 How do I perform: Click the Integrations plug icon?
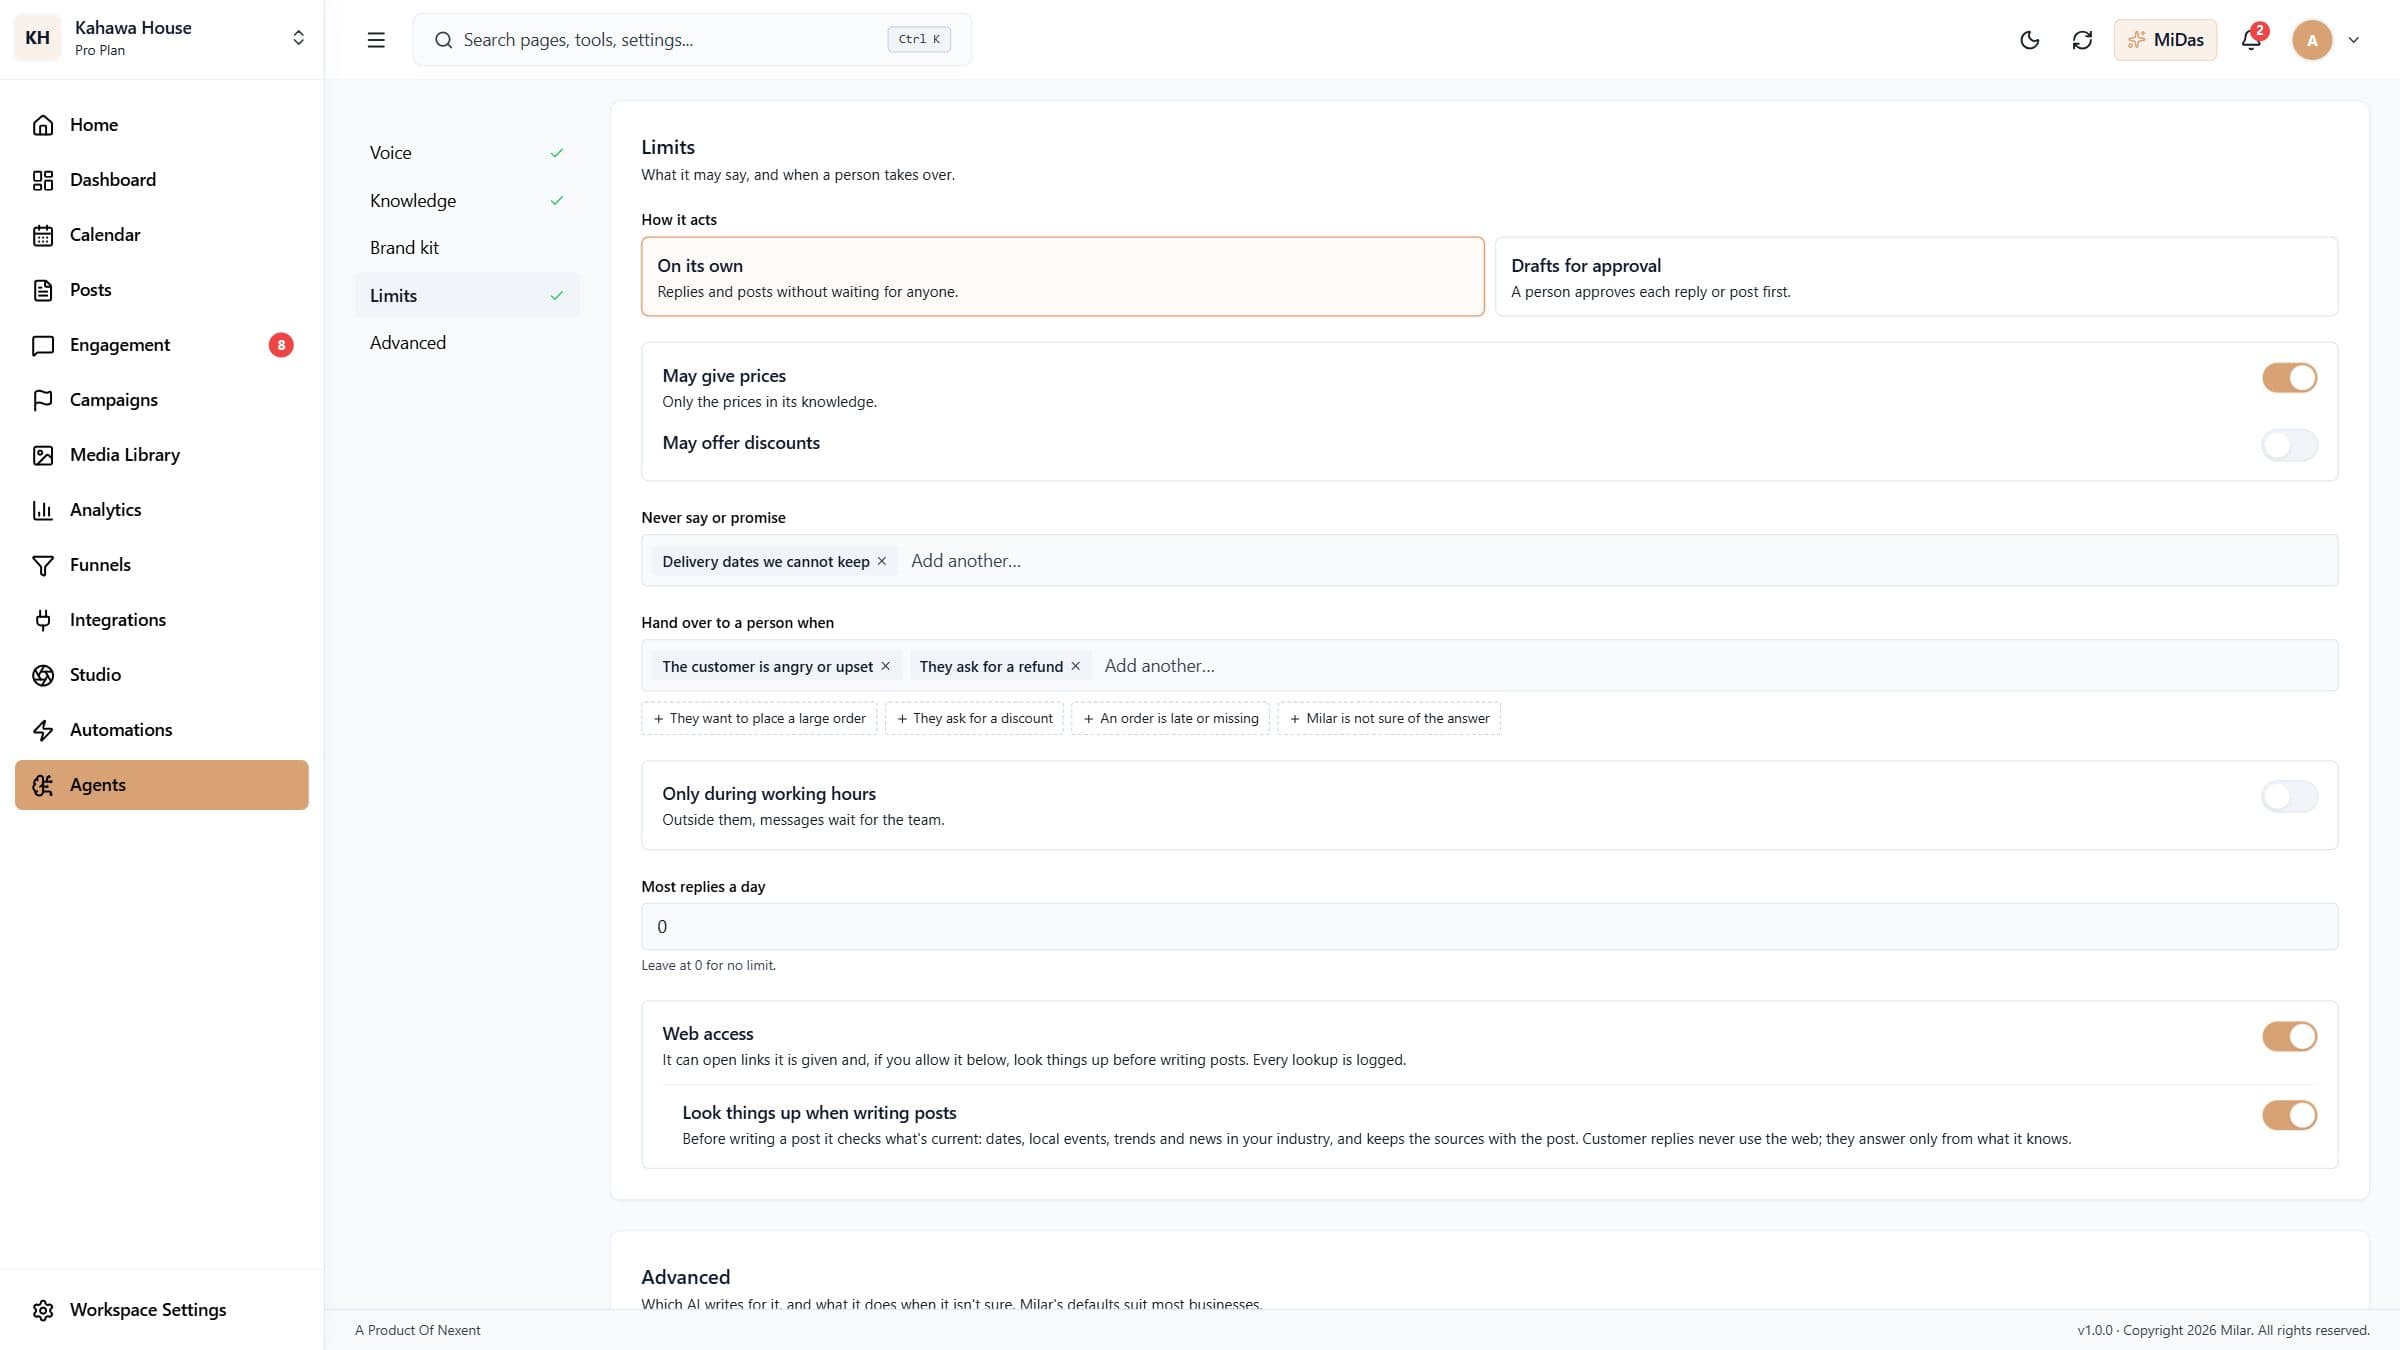click(42, 620)
